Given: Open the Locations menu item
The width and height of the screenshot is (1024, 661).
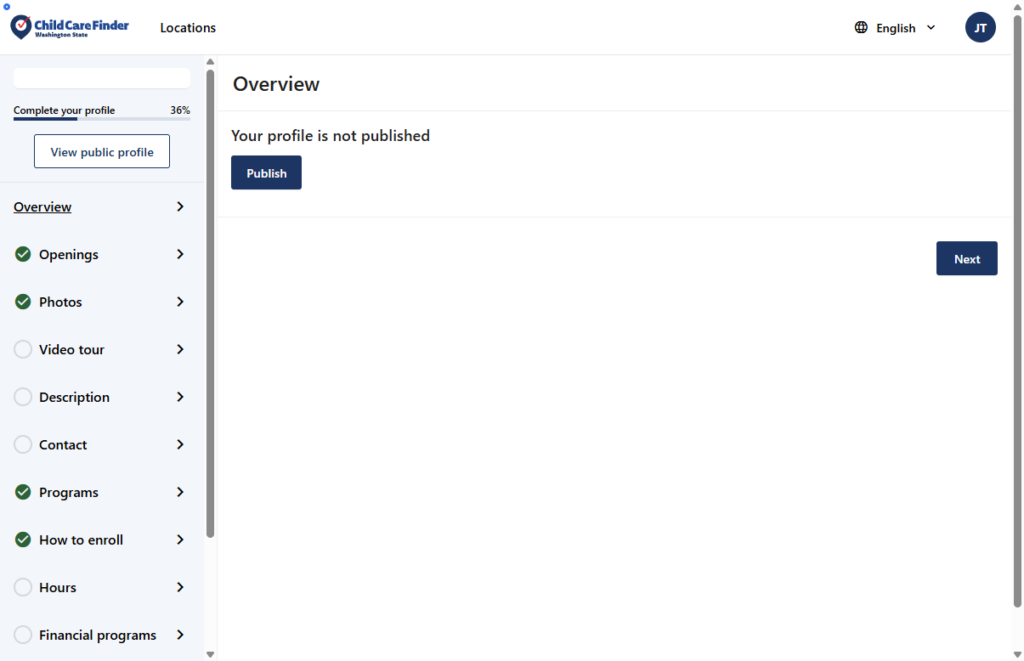Looking at the screenshot, I should (188, 28).
